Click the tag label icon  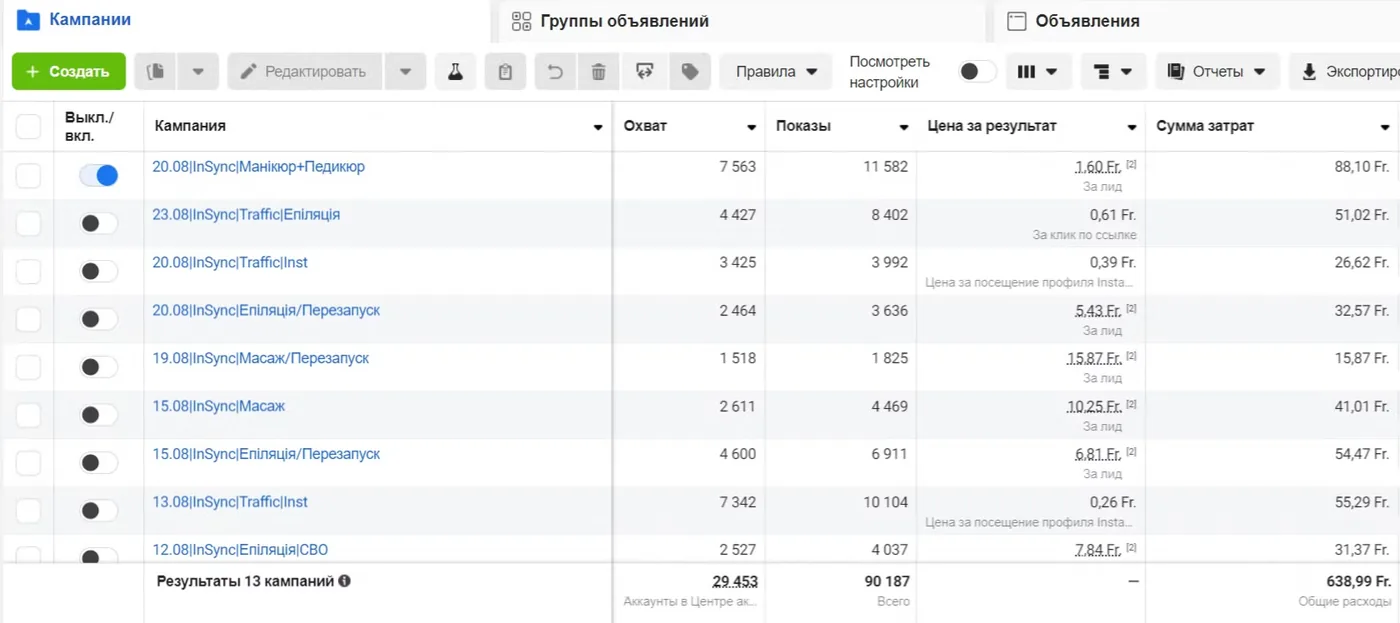[690, 72]
